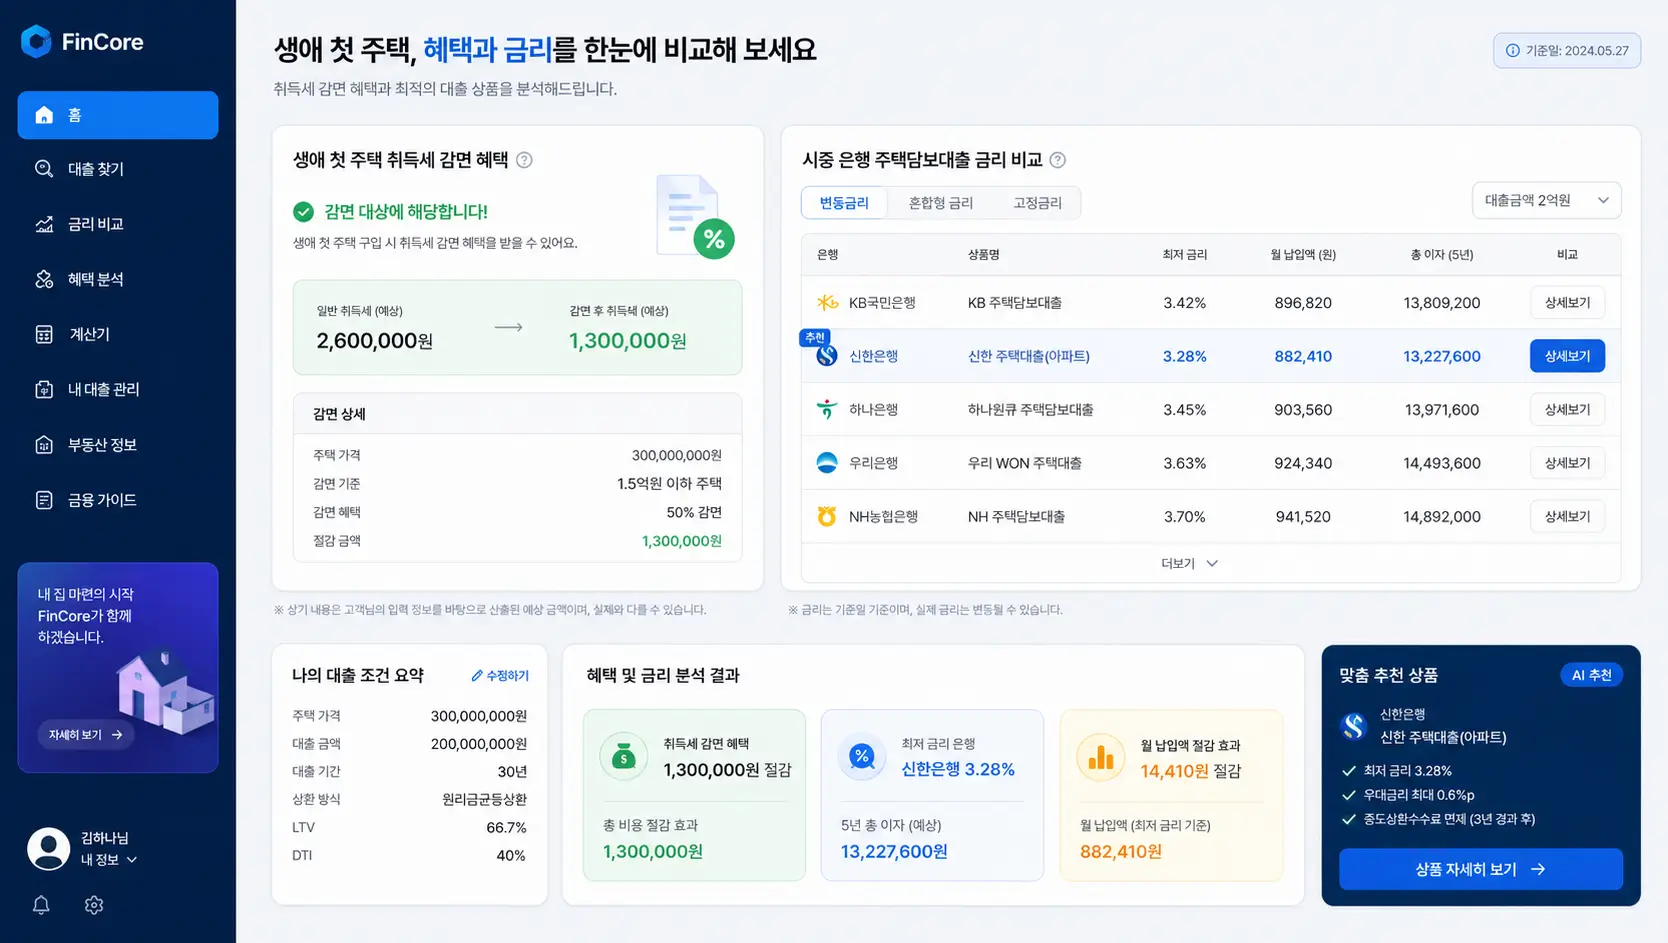The image size is (1668, 943).
Task: Open 상세보기 for KB 주택담보대출
Action: (x=1567, y=303)
